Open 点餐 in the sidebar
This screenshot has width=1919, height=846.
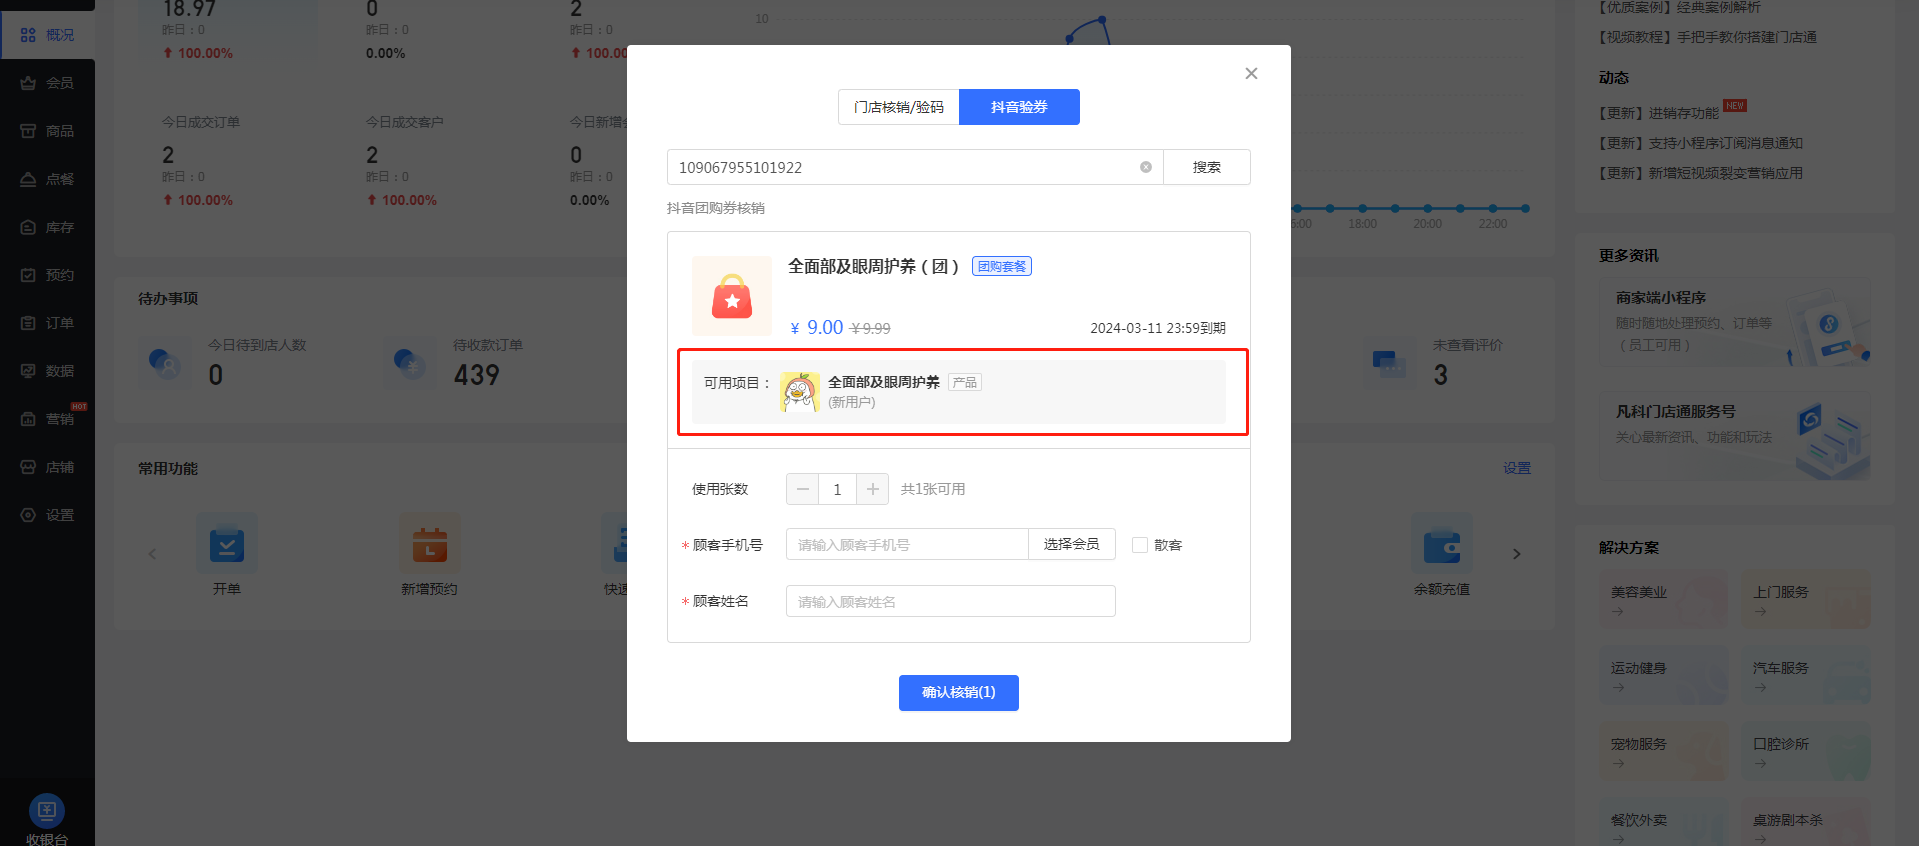(47, 179)
